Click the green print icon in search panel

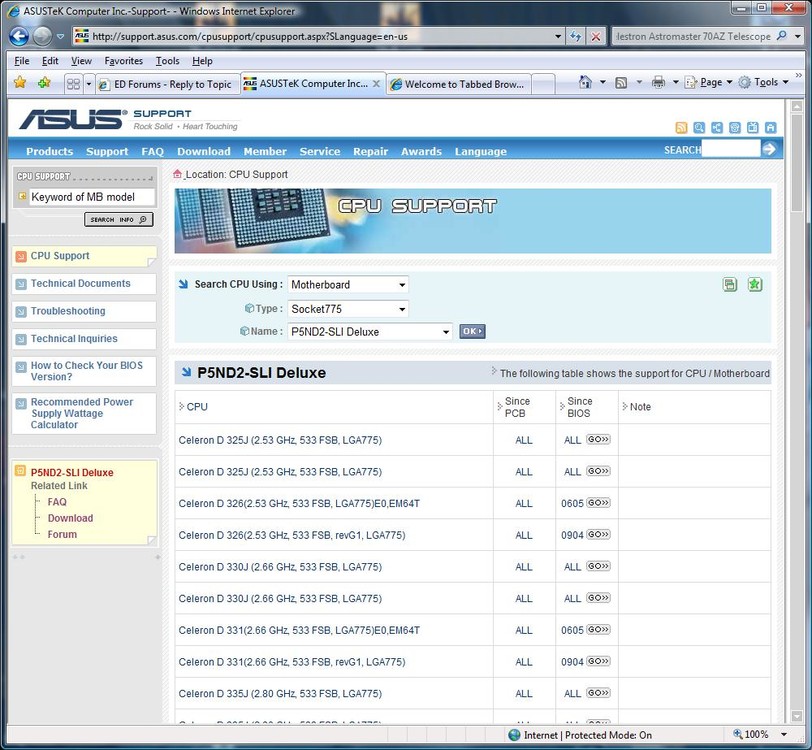point(730,284)
